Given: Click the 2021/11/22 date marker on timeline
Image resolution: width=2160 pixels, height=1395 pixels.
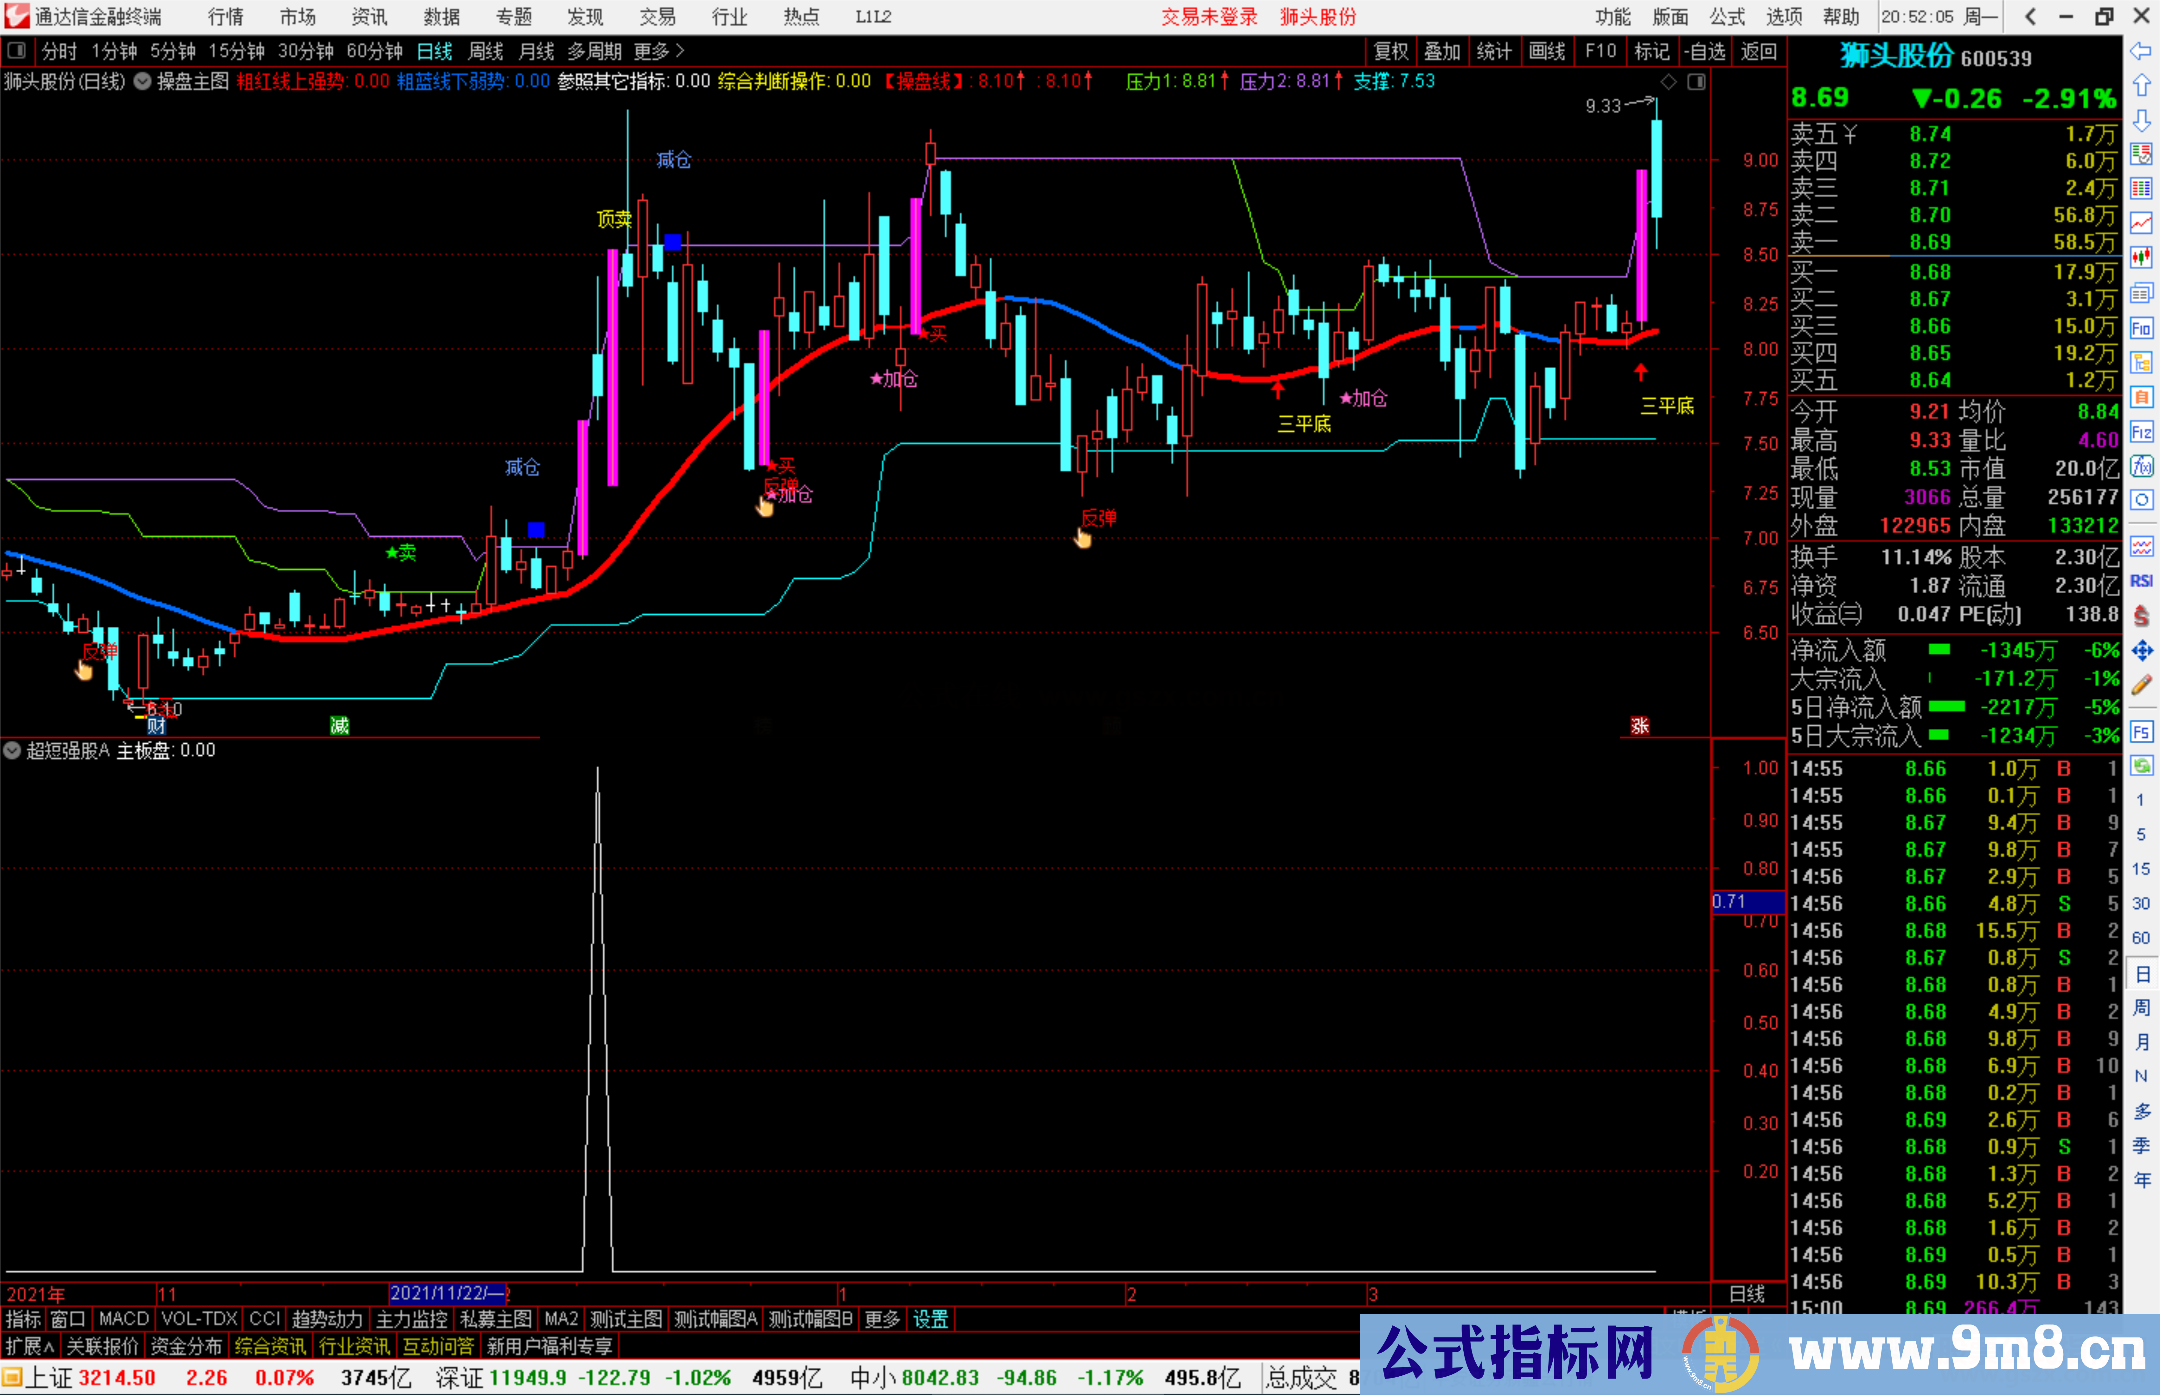Looking at the screenshot, I should coord(447,1293).
